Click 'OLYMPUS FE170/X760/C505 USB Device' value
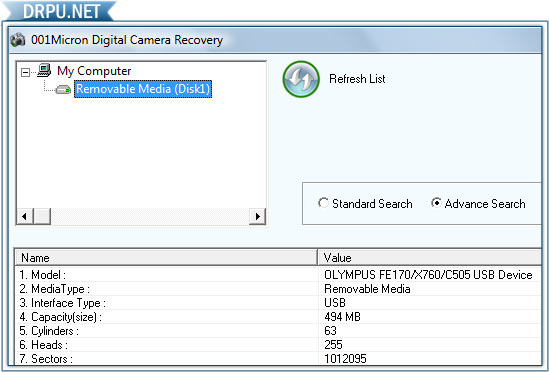 tap(428, 275)
